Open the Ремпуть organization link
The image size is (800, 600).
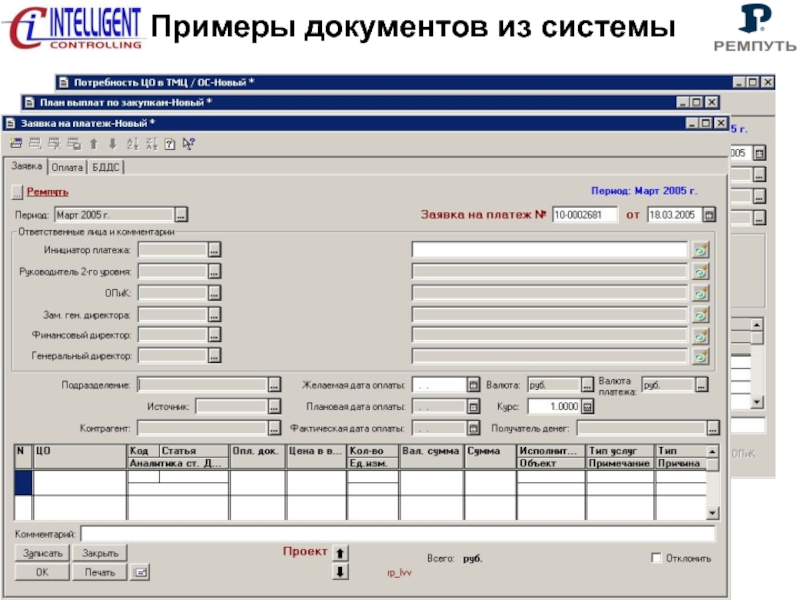click(47, 192)
